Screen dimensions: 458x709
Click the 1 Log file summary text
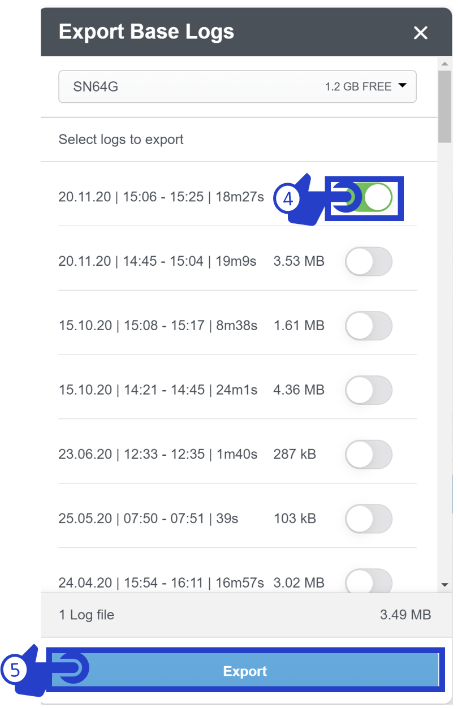[x=86, y=615]
